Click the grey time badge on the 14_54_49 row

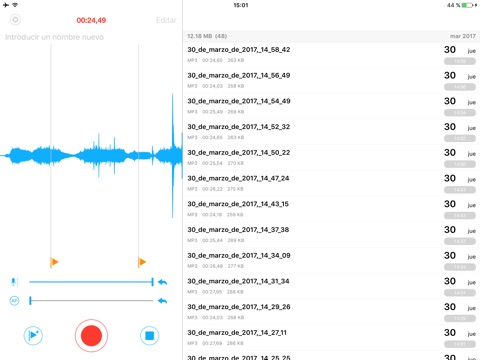click(x=460, y=113)
